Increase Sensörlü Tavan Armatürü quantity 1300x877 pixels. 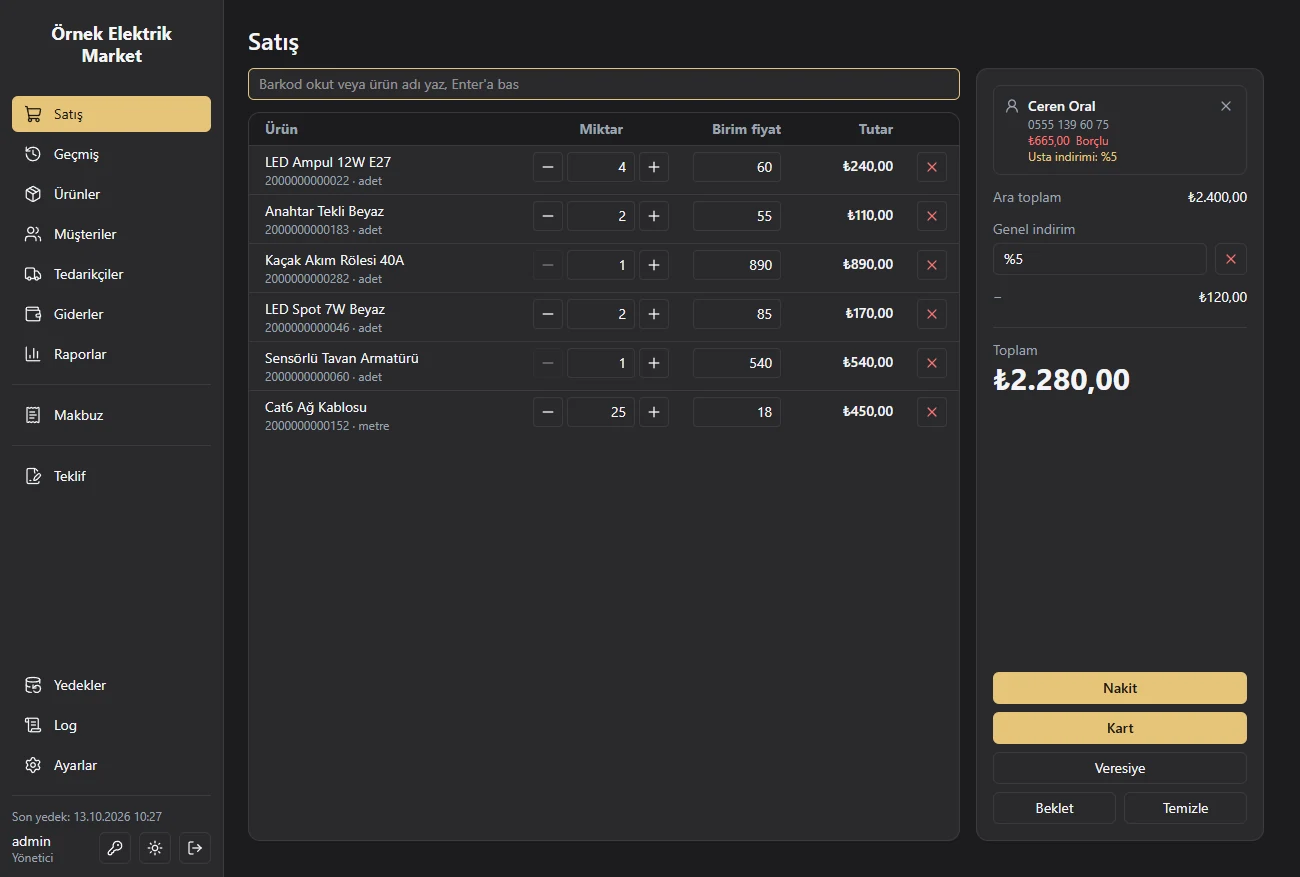pyautogui.click(x=654, y=363)
